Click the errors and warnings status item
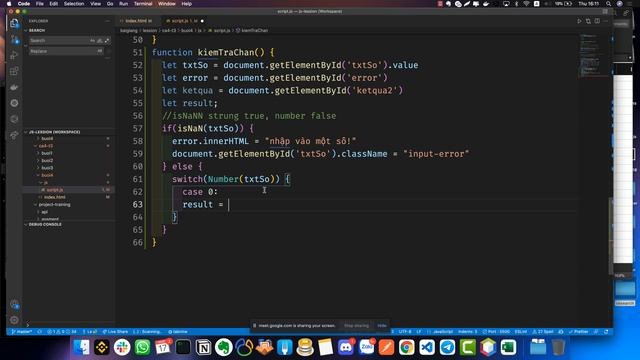Image resolution: width=640 pixels, height=360 pixels. [62, 332]
